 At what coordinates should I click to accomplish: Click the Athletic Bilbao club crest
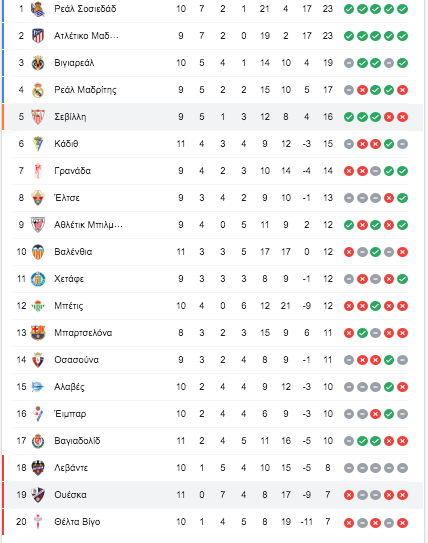(x=38, y=225)
